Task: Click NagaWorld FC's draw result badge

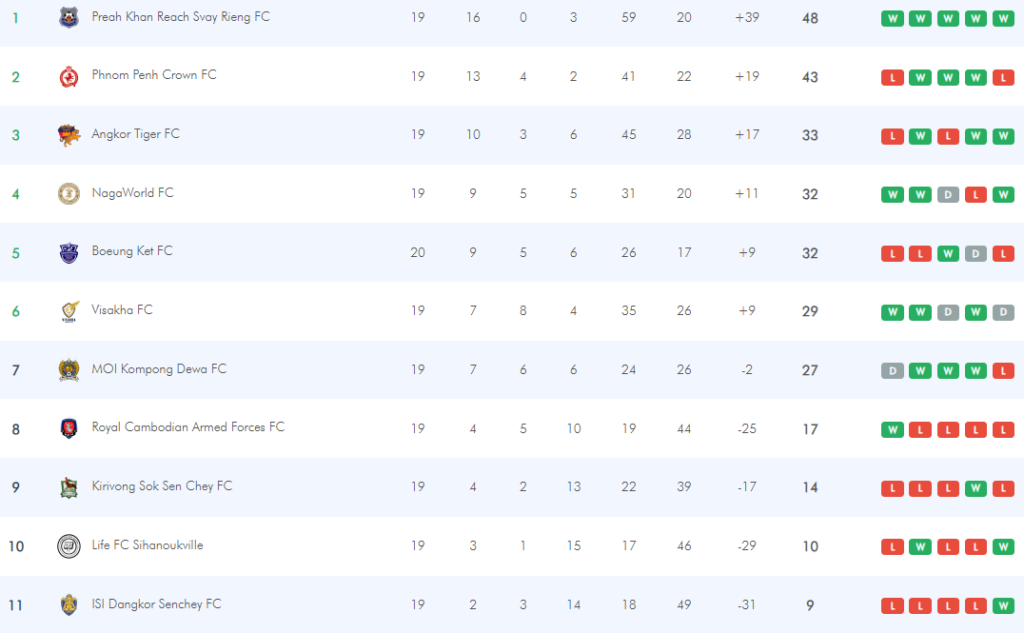Action: pos(948,195)
